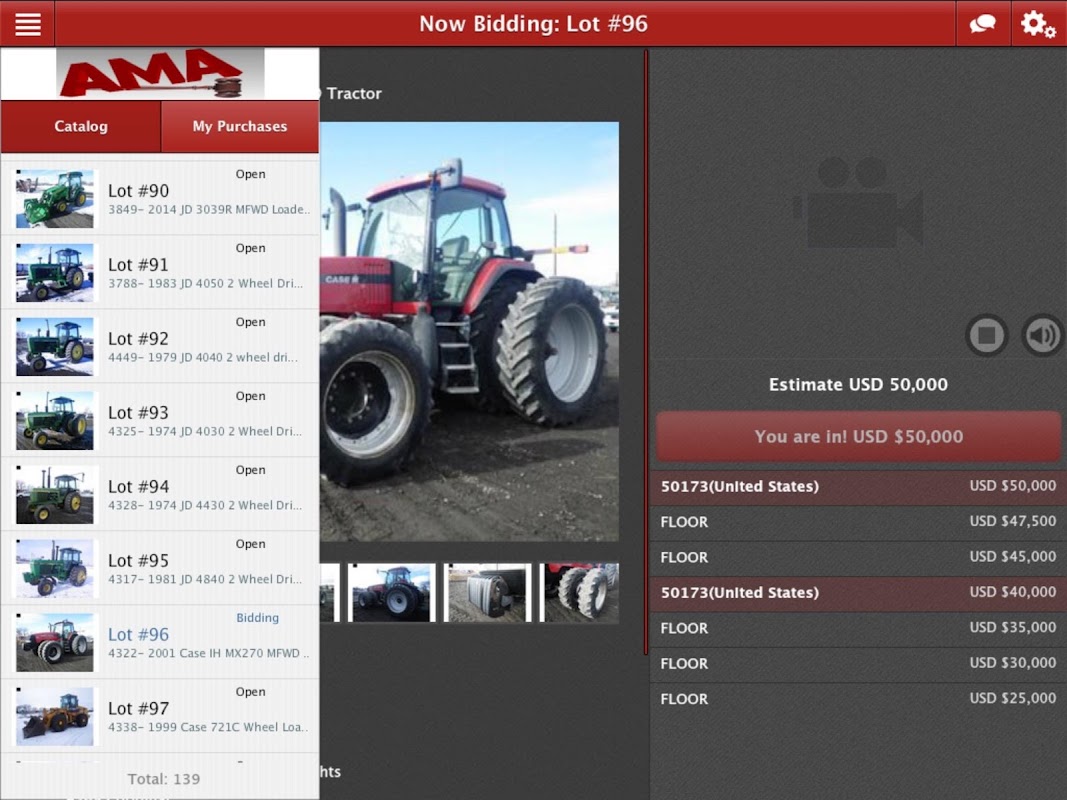Select Lot #94 1974 JD 4430
This screenshot has width=1067, height=800.
[x=160, y=494]
